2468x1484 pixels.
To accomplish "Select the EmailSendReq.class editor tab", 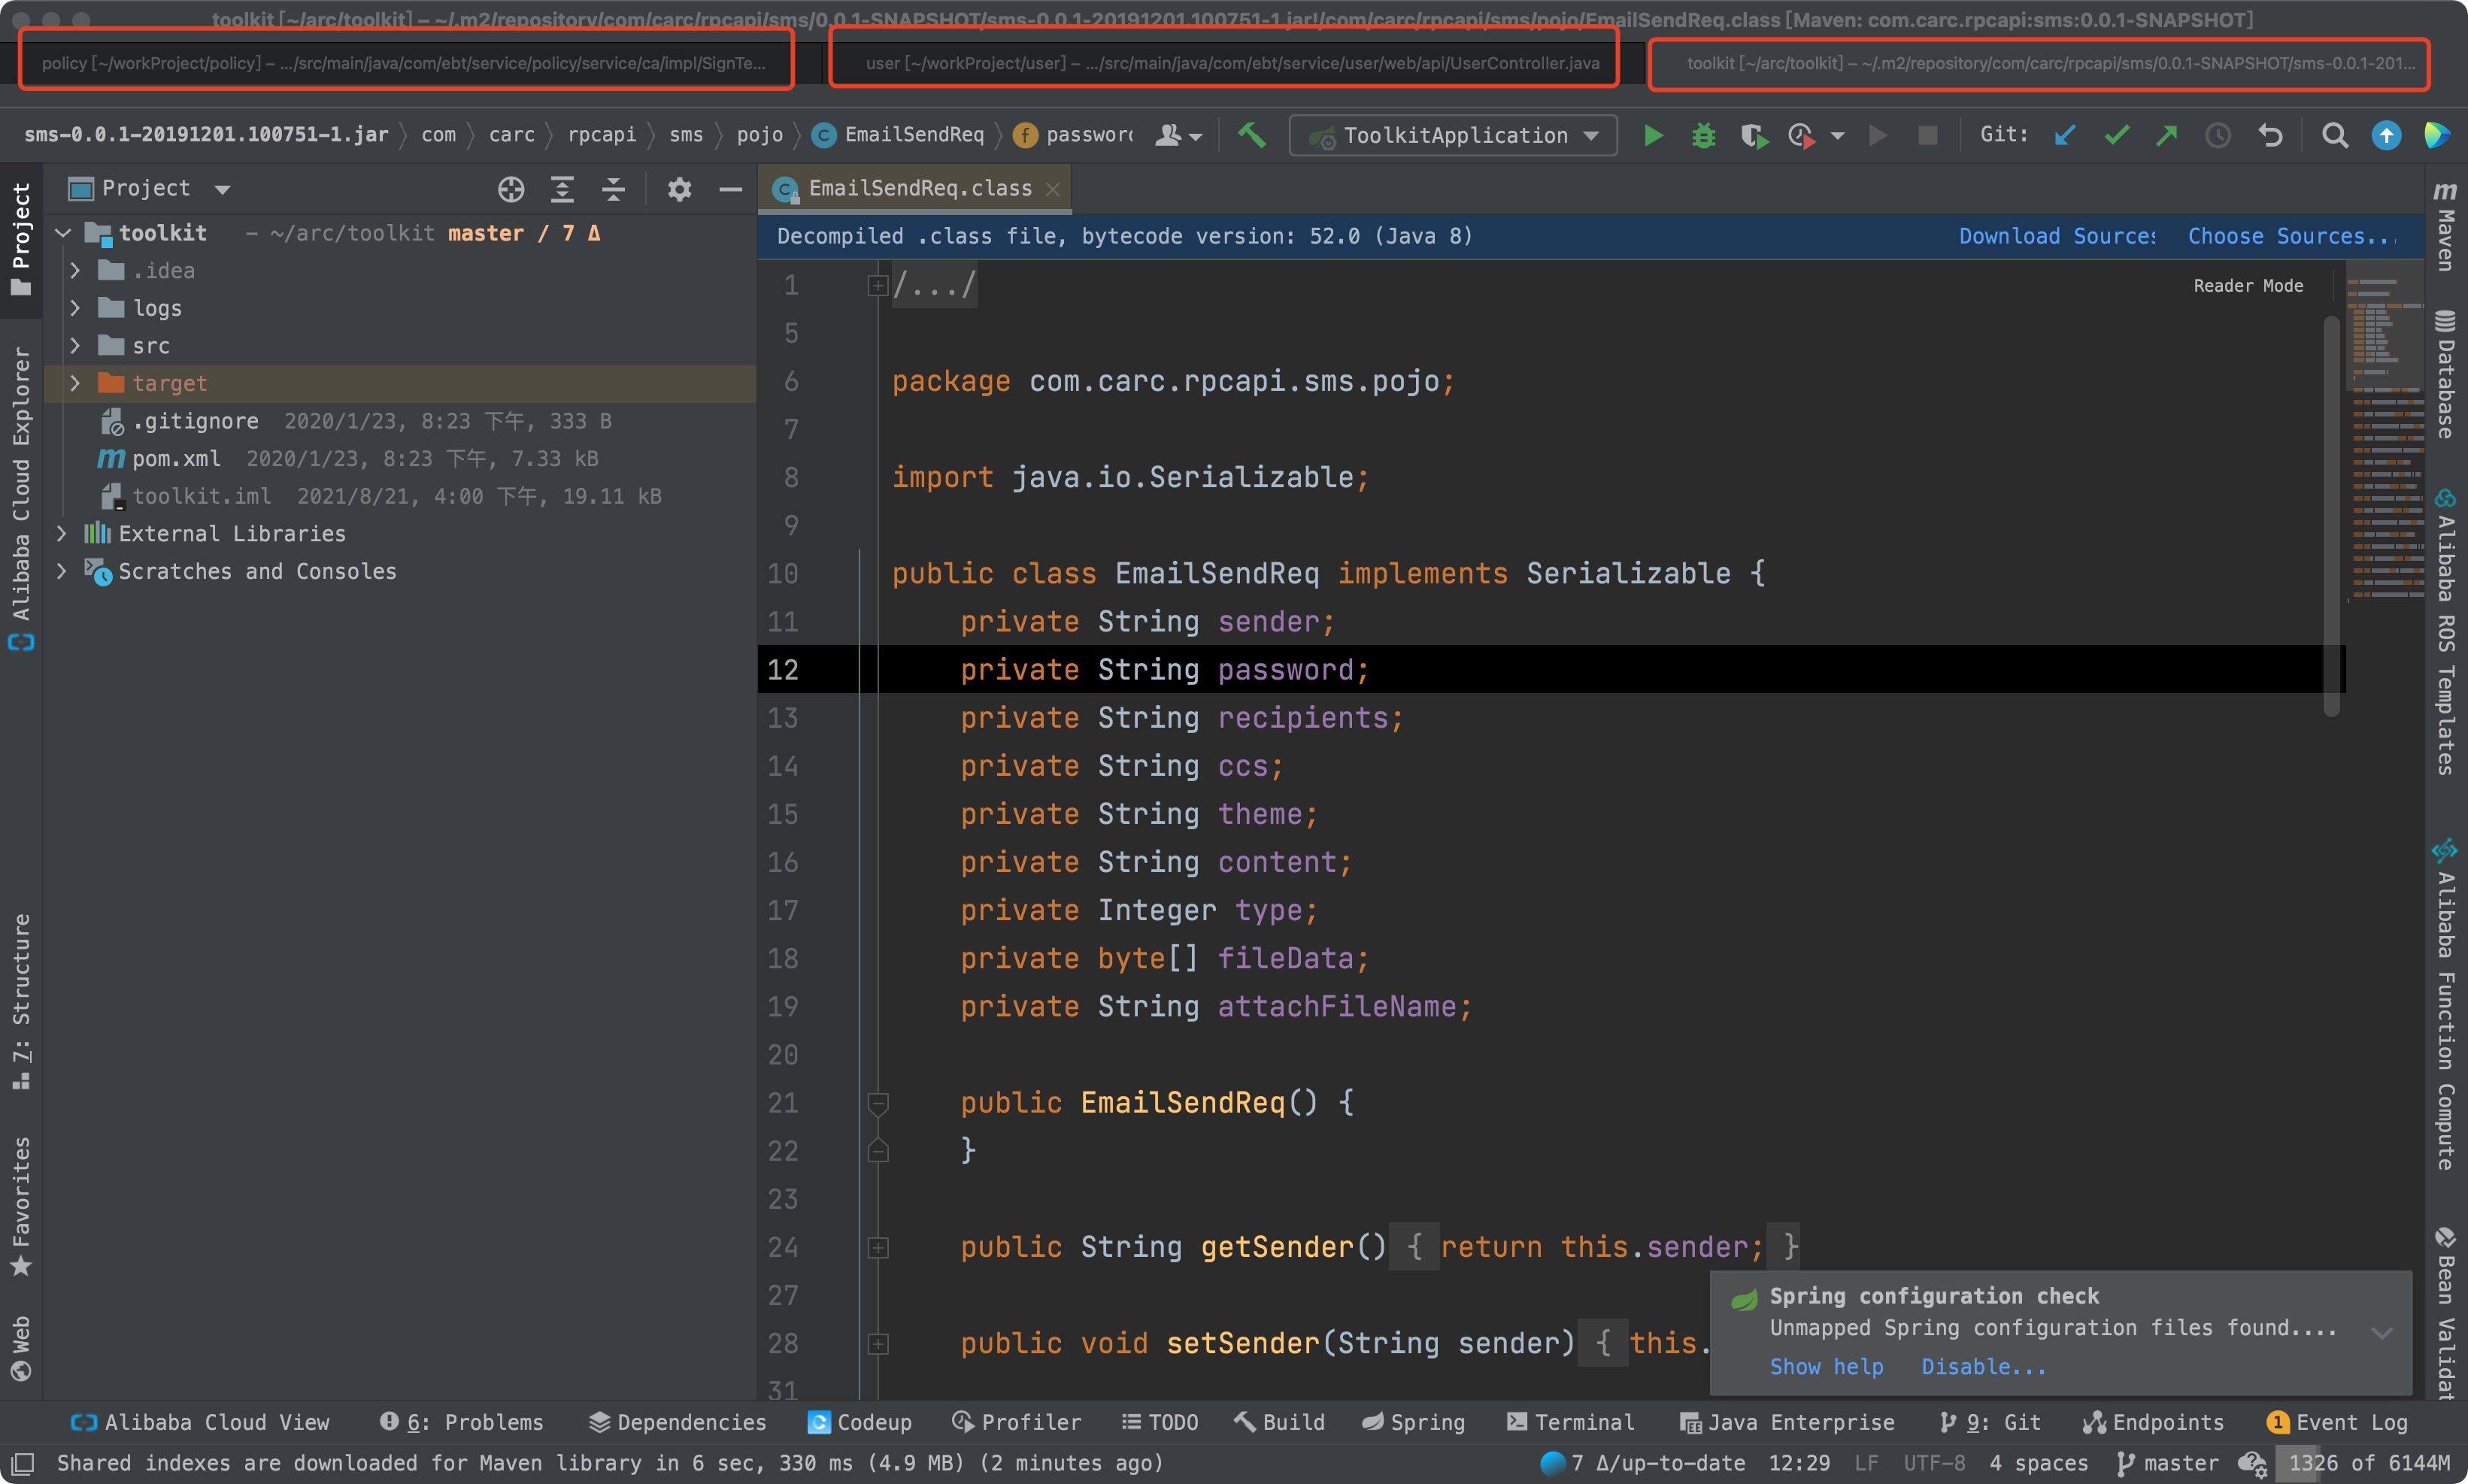I will [x=918, y=189].
